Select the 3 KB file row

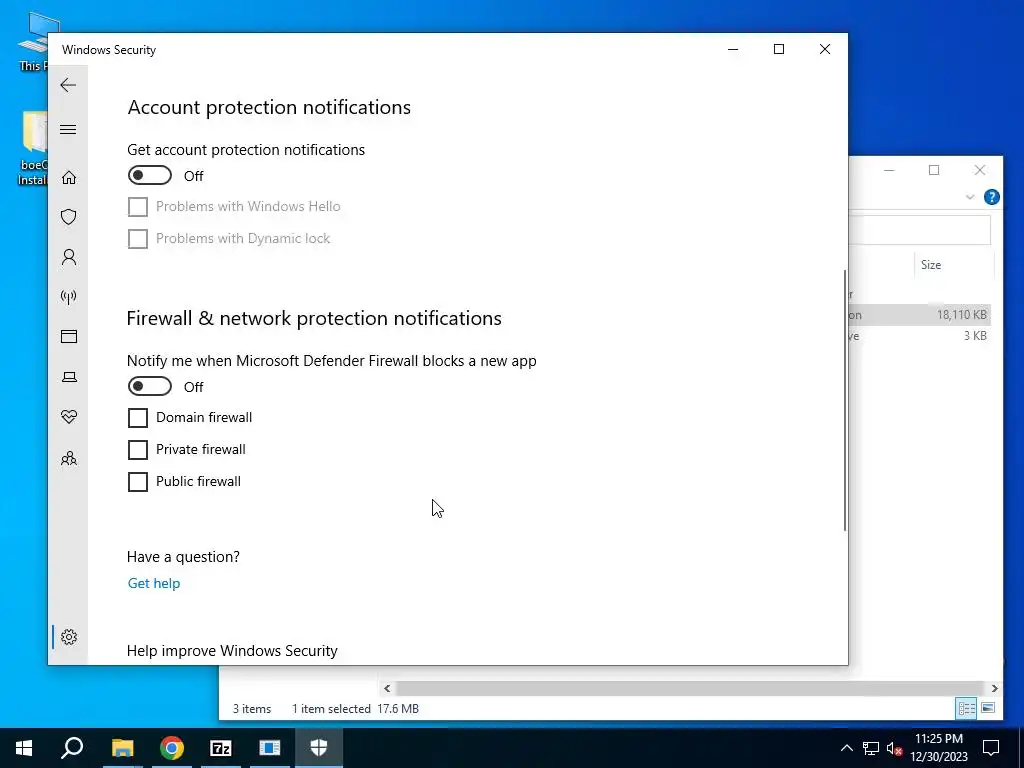920,336
